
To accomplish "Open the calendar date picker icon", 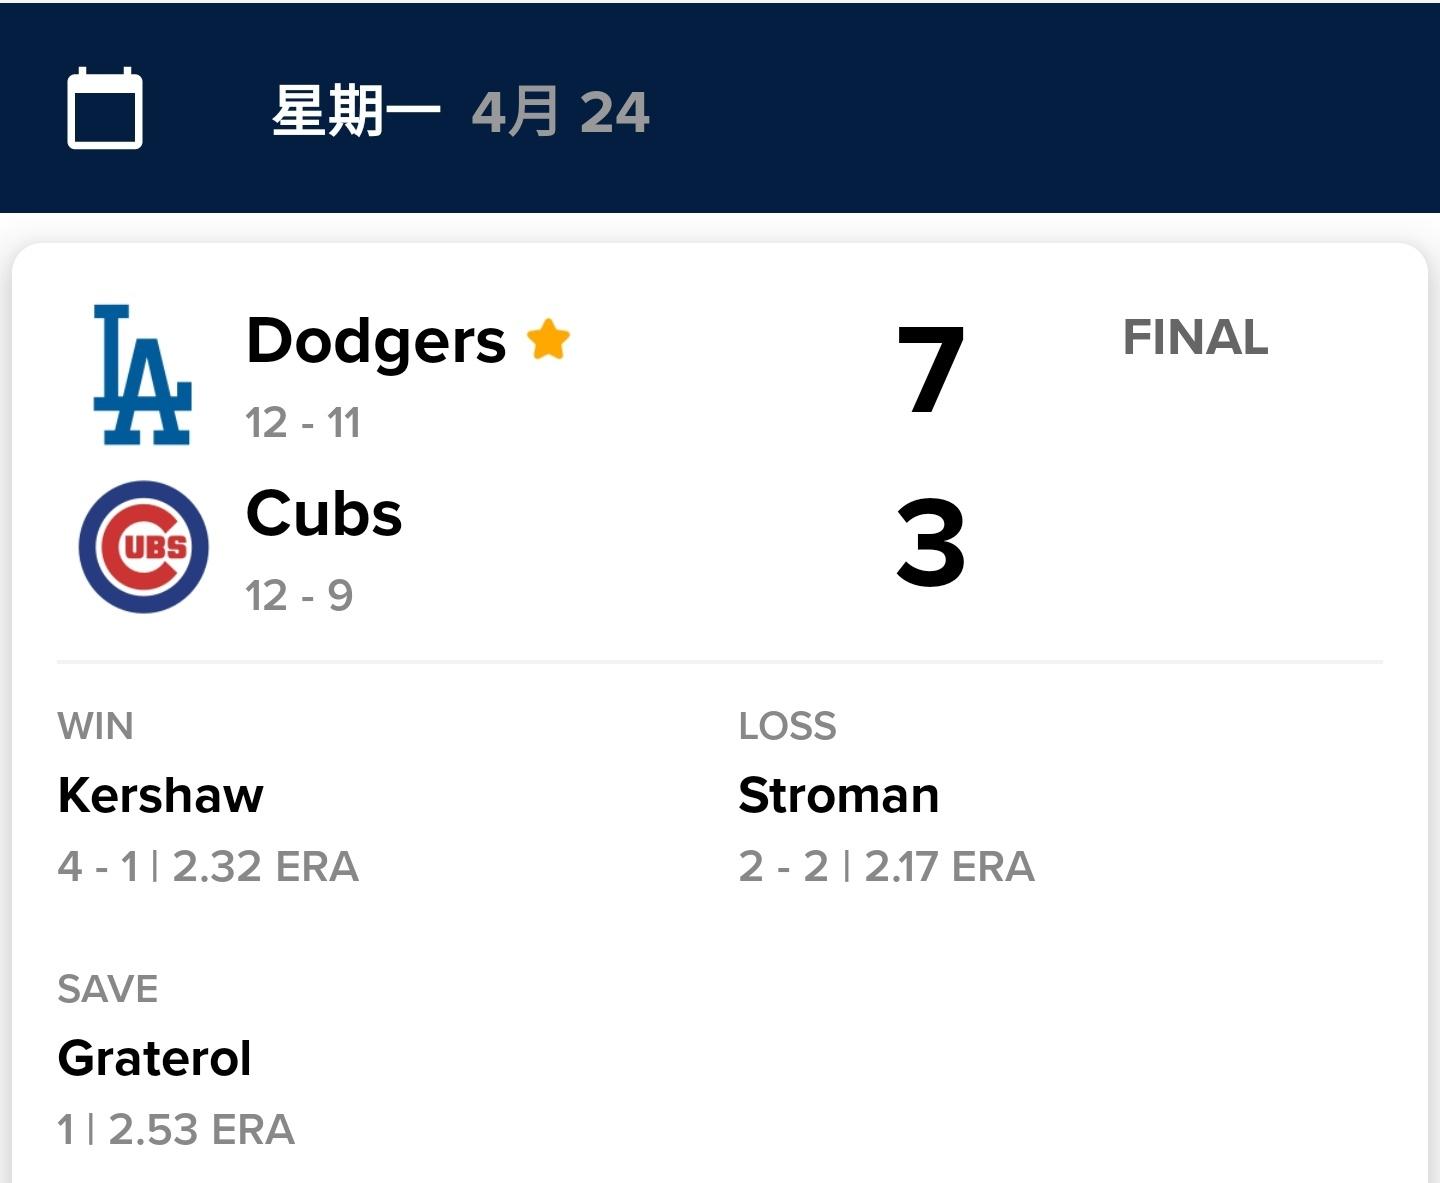I will [x=105, y=109].
